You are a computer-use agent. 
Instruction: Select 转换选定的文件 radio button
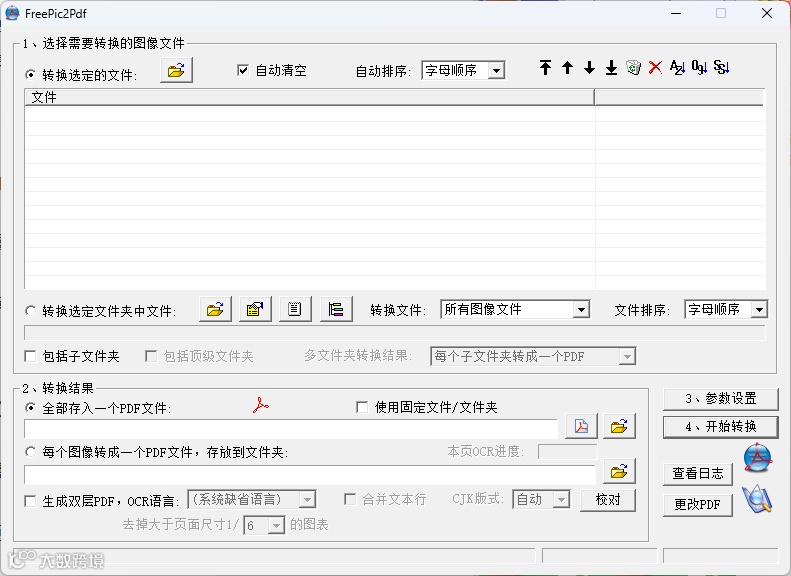point(31,75)
